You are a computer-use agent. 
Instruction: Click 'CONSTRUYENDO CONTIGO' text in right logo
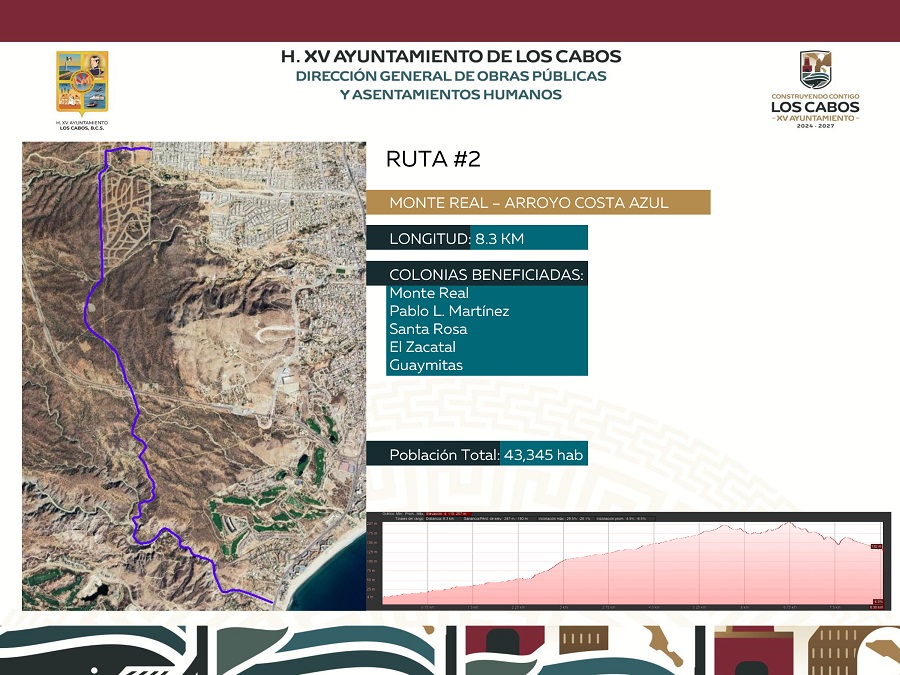815,96
